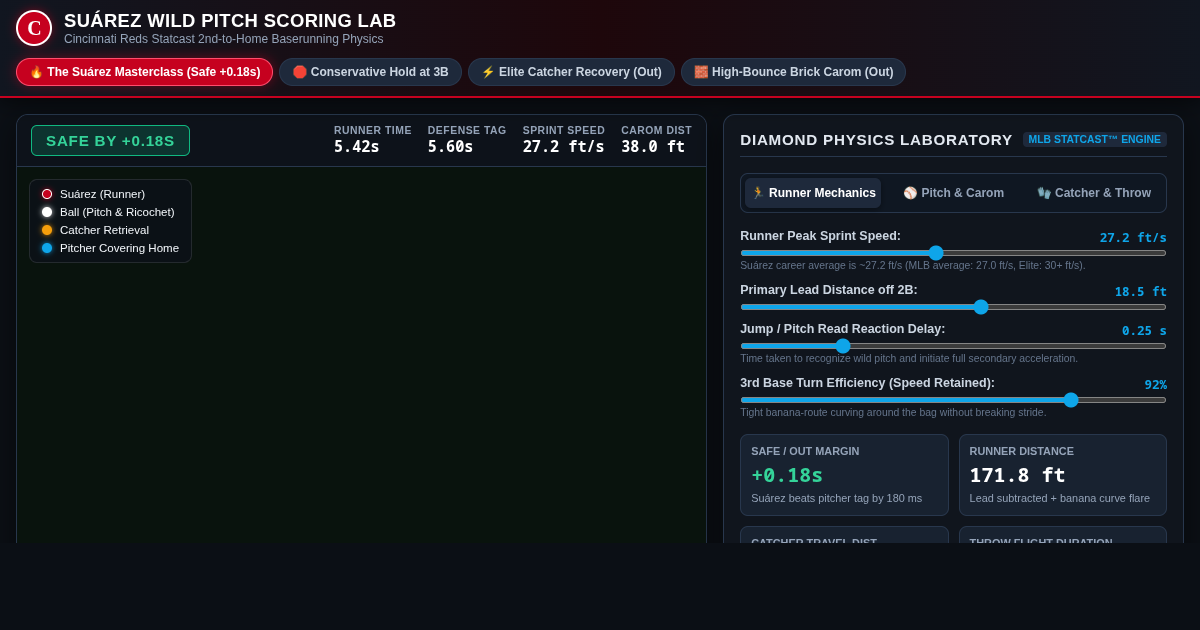
Task: Click the Diamond Physics Laboratory heading
Action: (876, 140)
